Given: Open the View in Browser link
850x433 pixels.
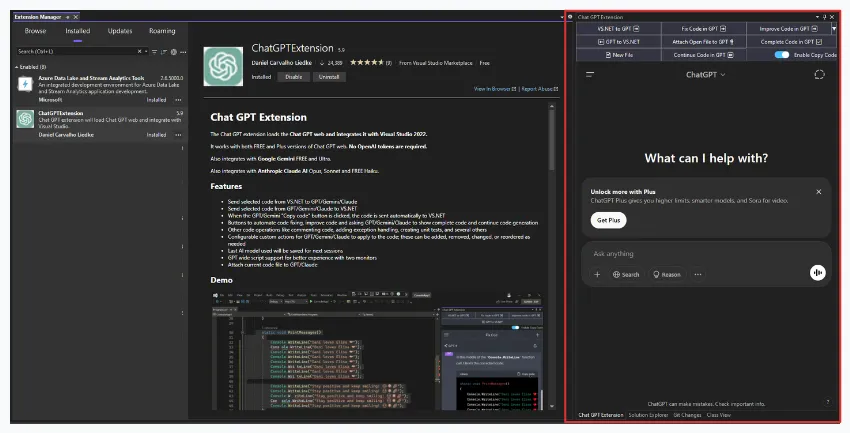Looking at the screenshot, I should (x=494, y=89).
